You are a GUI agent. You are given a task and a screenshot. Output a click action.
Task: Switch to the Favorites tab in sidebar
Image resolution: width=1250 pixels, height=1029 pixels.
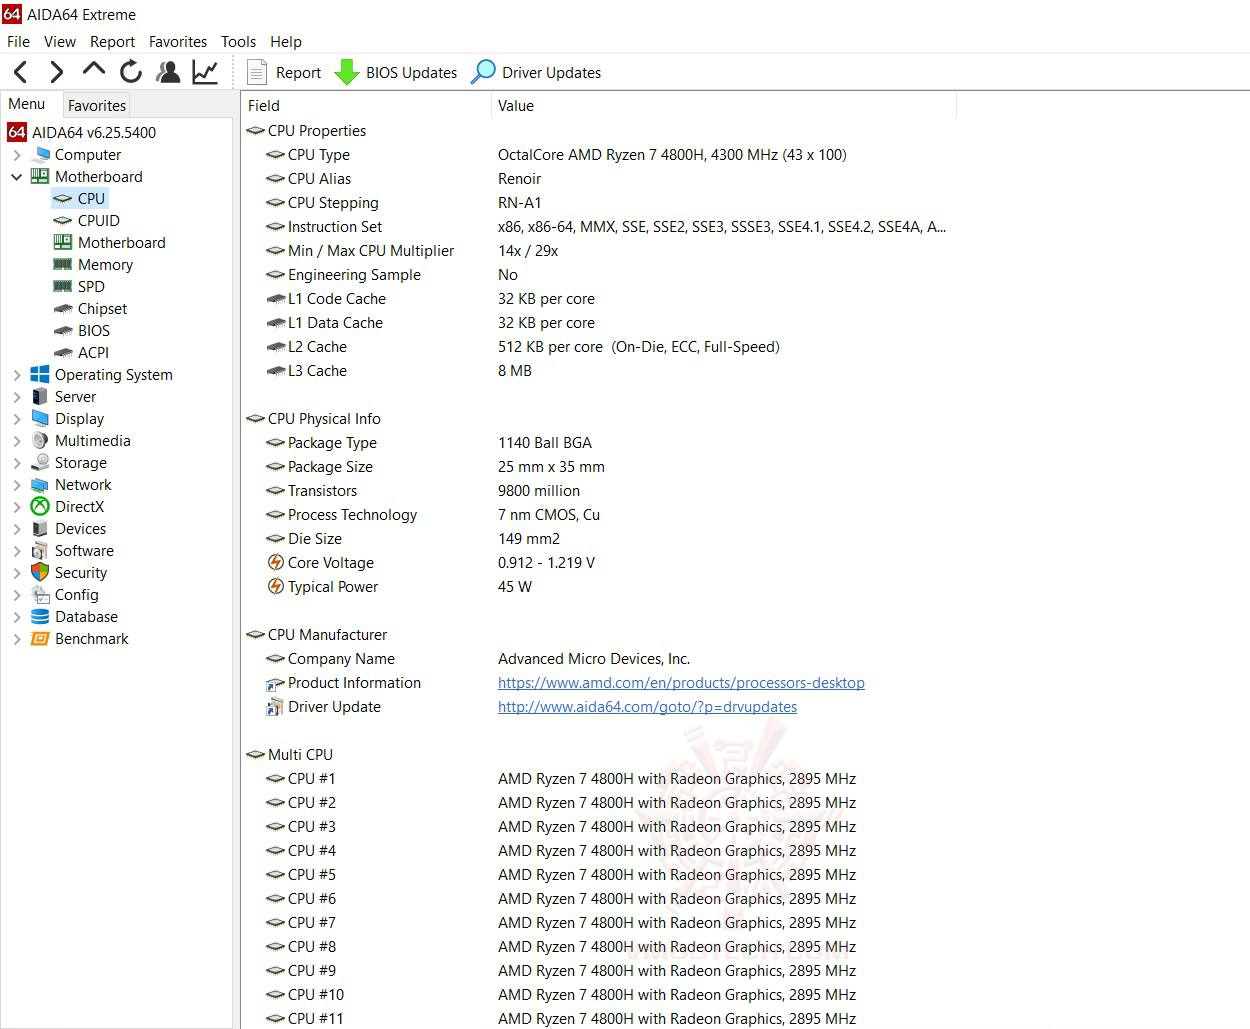pos(97,105)
